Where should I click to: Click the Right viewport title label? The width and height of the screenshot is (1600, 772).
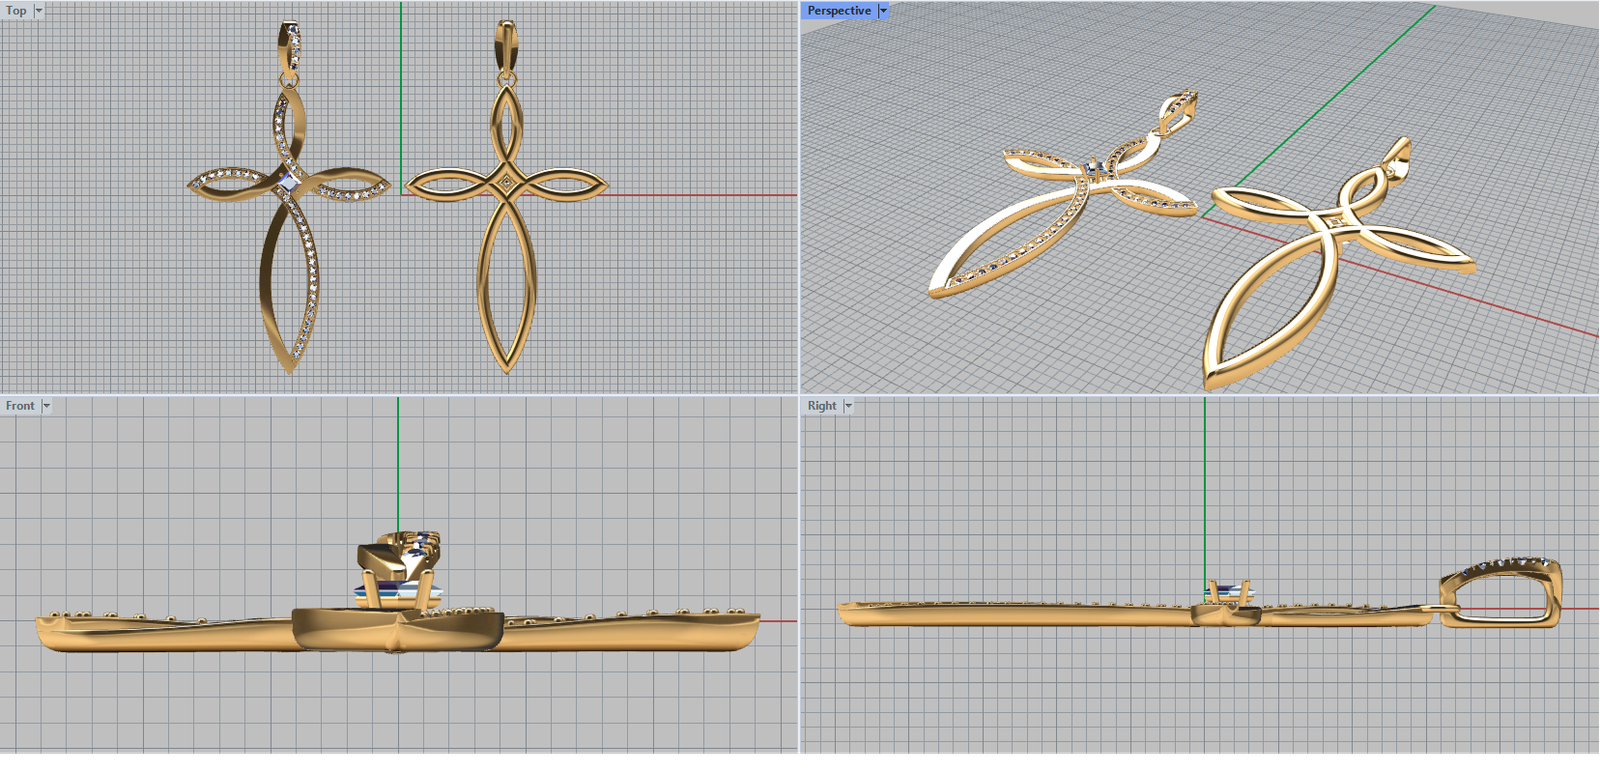tap(821, 406)
